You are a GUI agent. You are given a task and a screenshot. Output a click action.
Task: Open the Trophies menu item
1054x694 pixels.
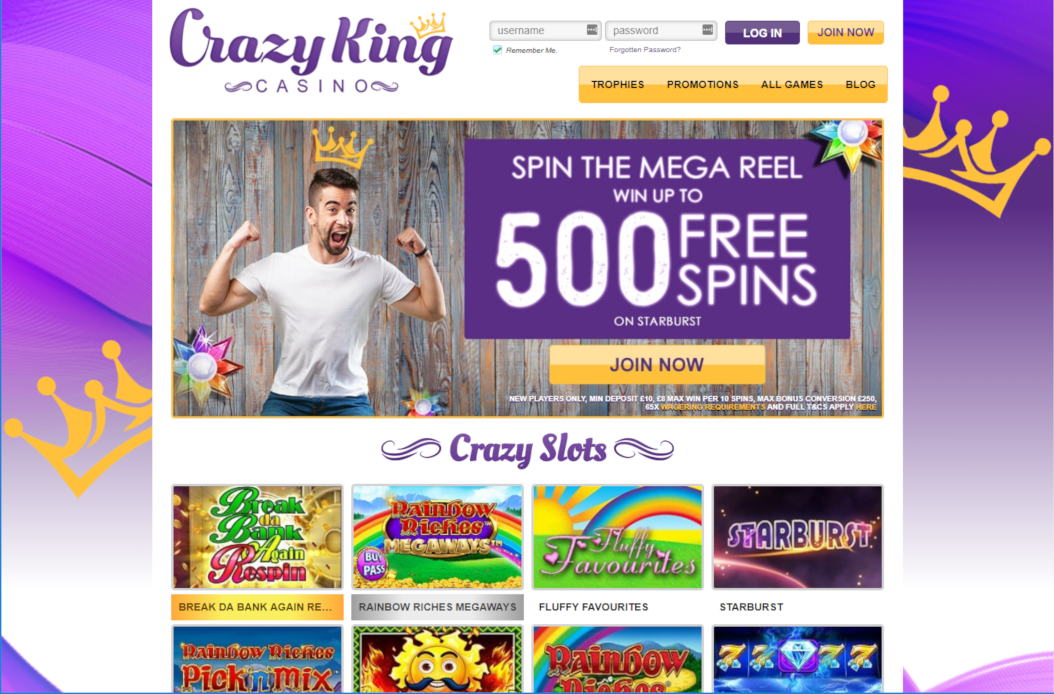pos(617,85)
